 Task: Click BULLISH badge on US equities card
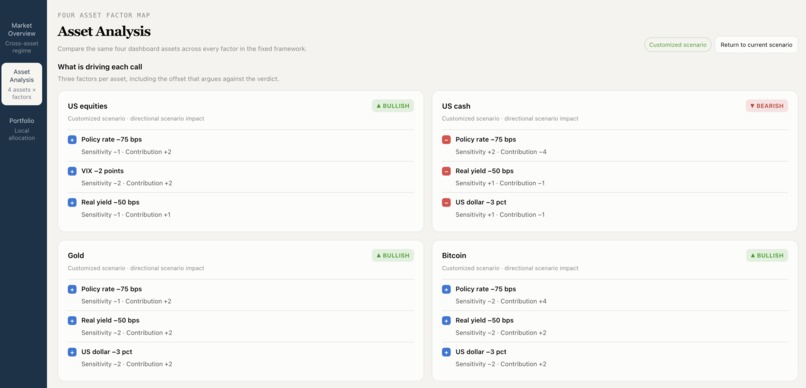click(393, 106)
